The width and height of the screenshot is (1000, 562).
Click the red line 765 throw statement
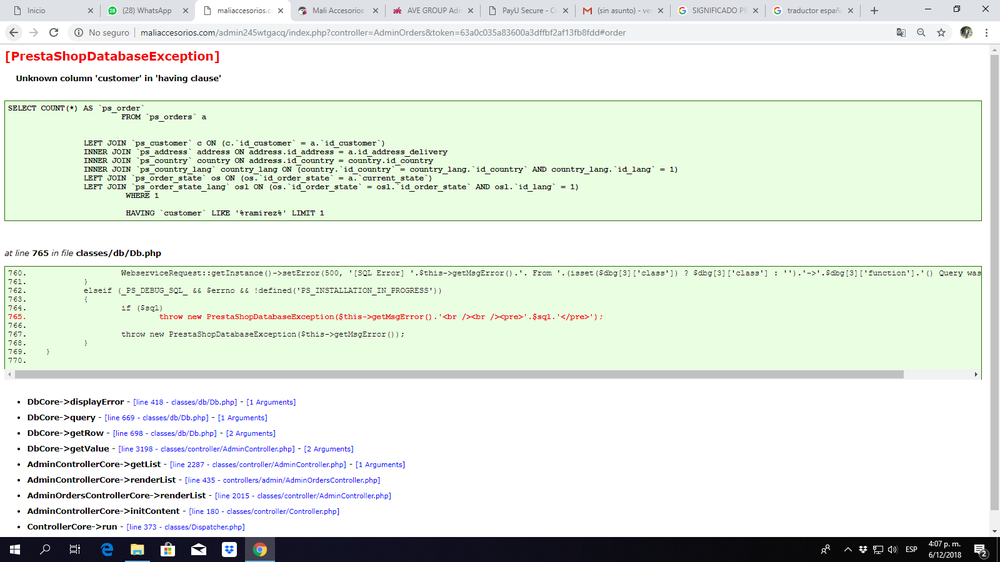tap(381, 317)
